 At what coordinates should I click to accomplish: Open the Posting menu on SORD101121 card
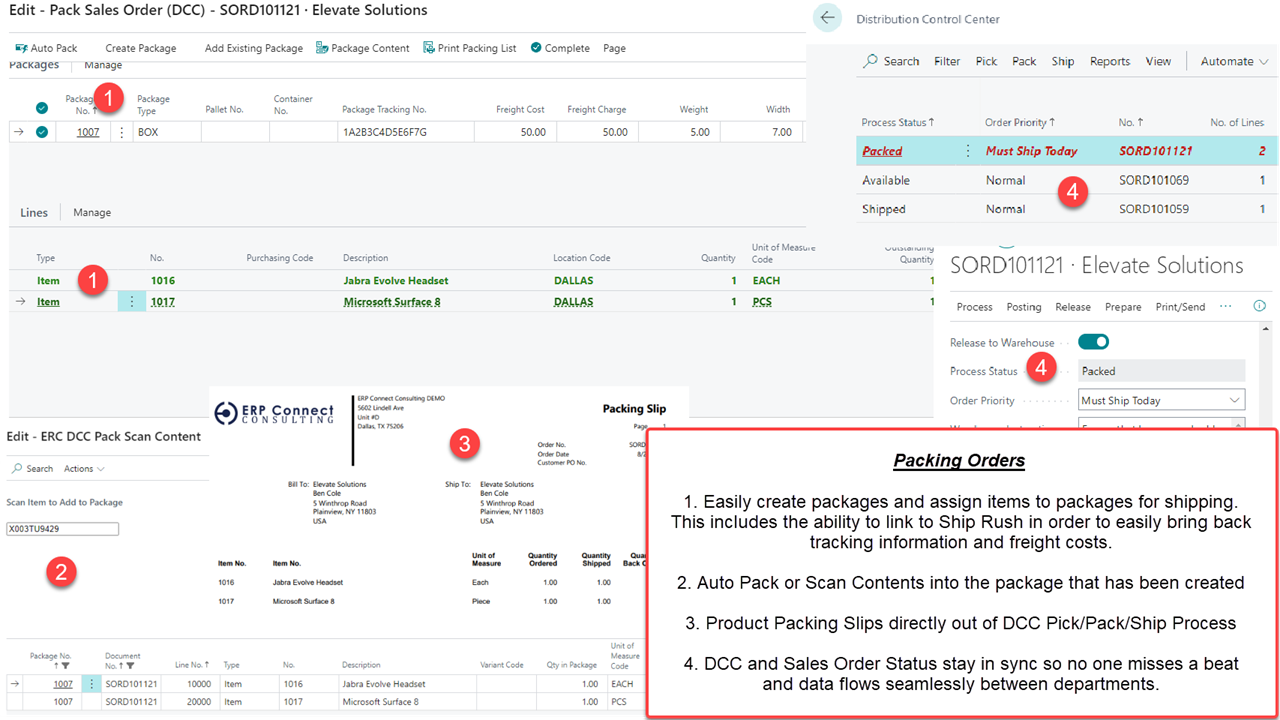pos(1023,307)
